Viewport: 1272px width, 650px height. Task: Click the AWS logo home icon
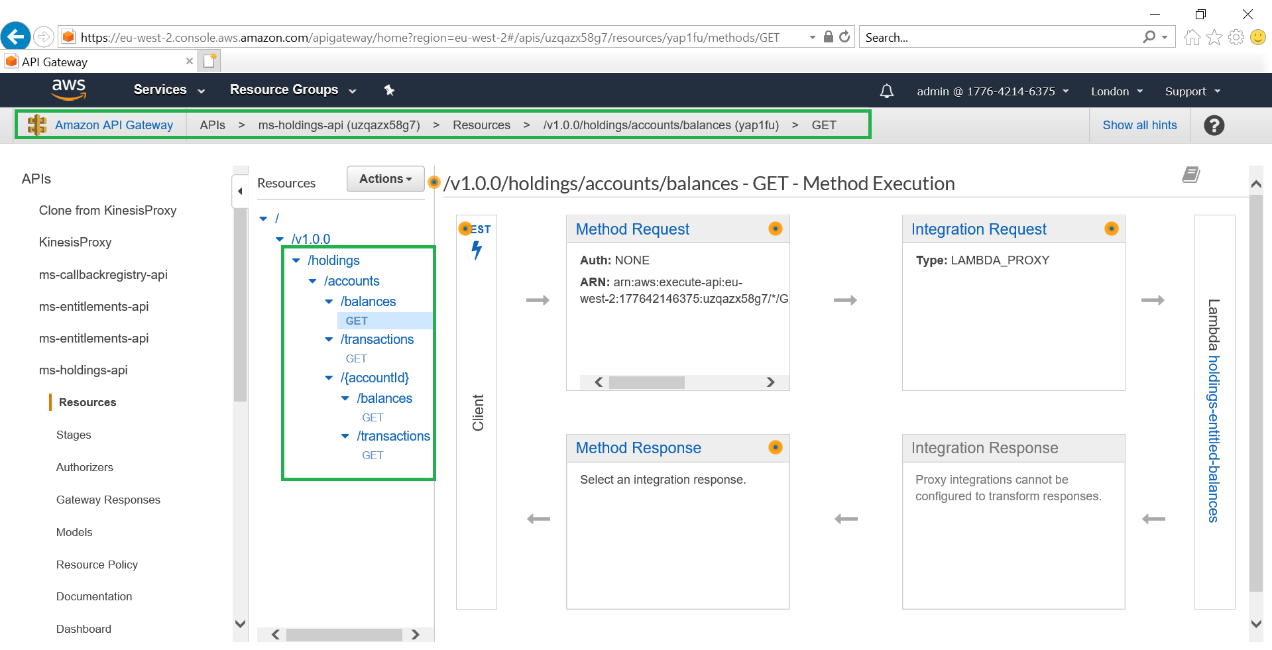coord(69,90)
